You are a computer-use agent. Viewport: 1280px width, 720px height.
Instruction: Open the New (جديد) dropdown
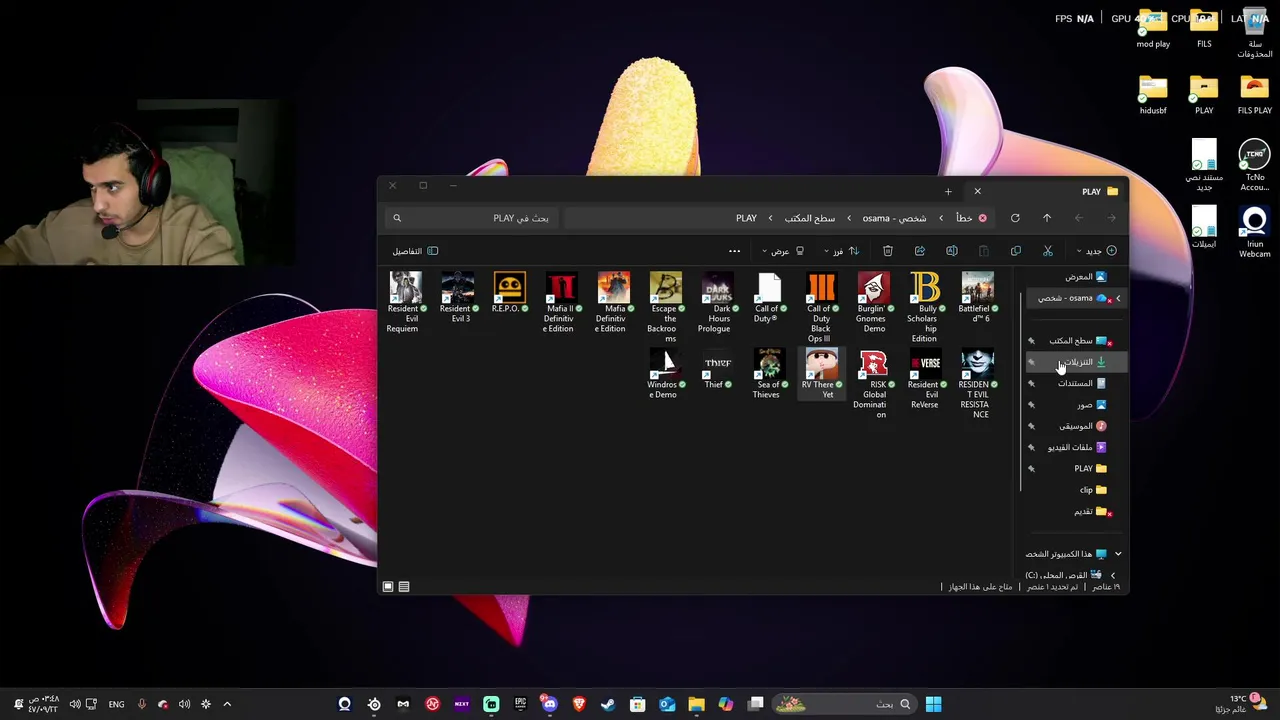[1096, 251]
